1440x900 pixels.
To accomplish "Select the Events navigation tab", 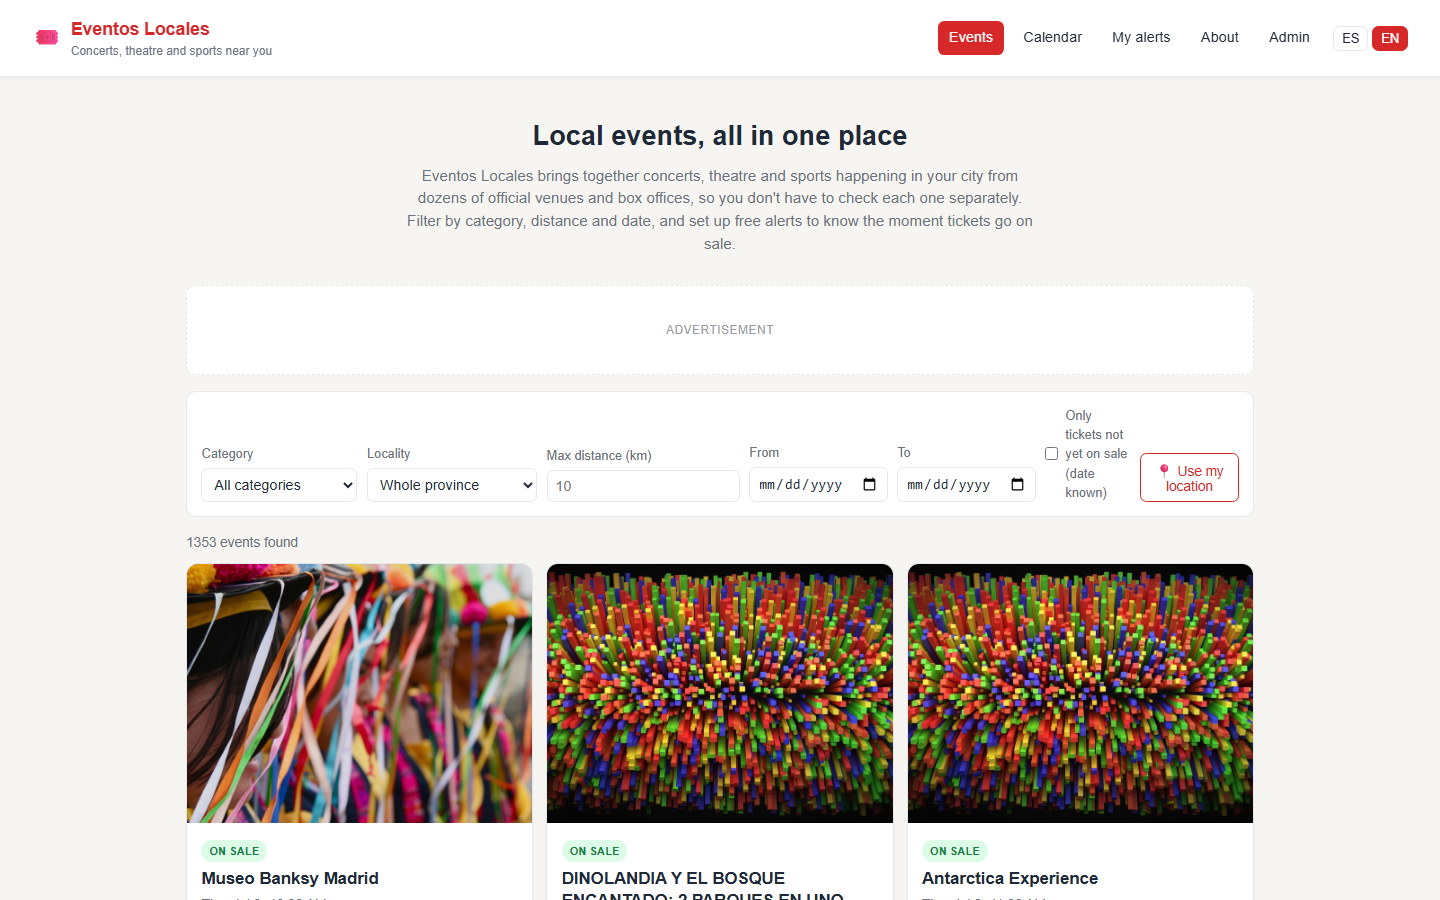I will (x=970, y=38).
